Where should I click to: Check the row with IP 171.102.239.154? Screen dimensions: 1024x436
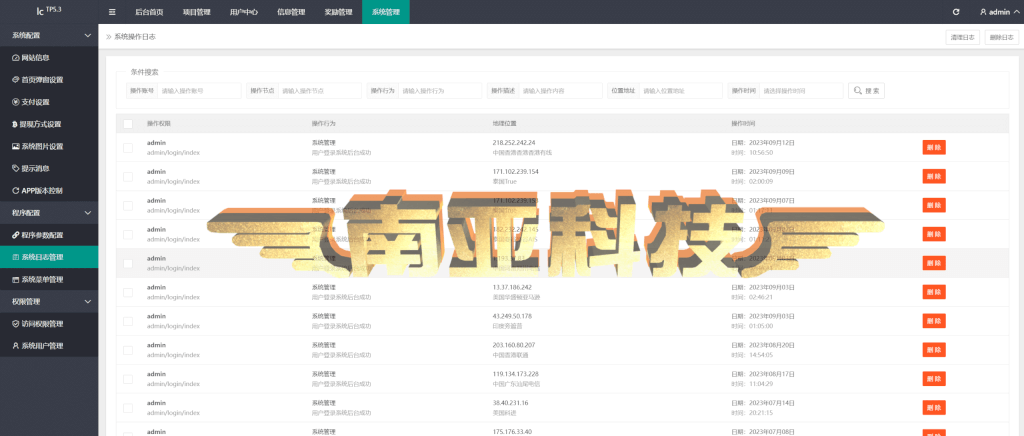[127, 176]
